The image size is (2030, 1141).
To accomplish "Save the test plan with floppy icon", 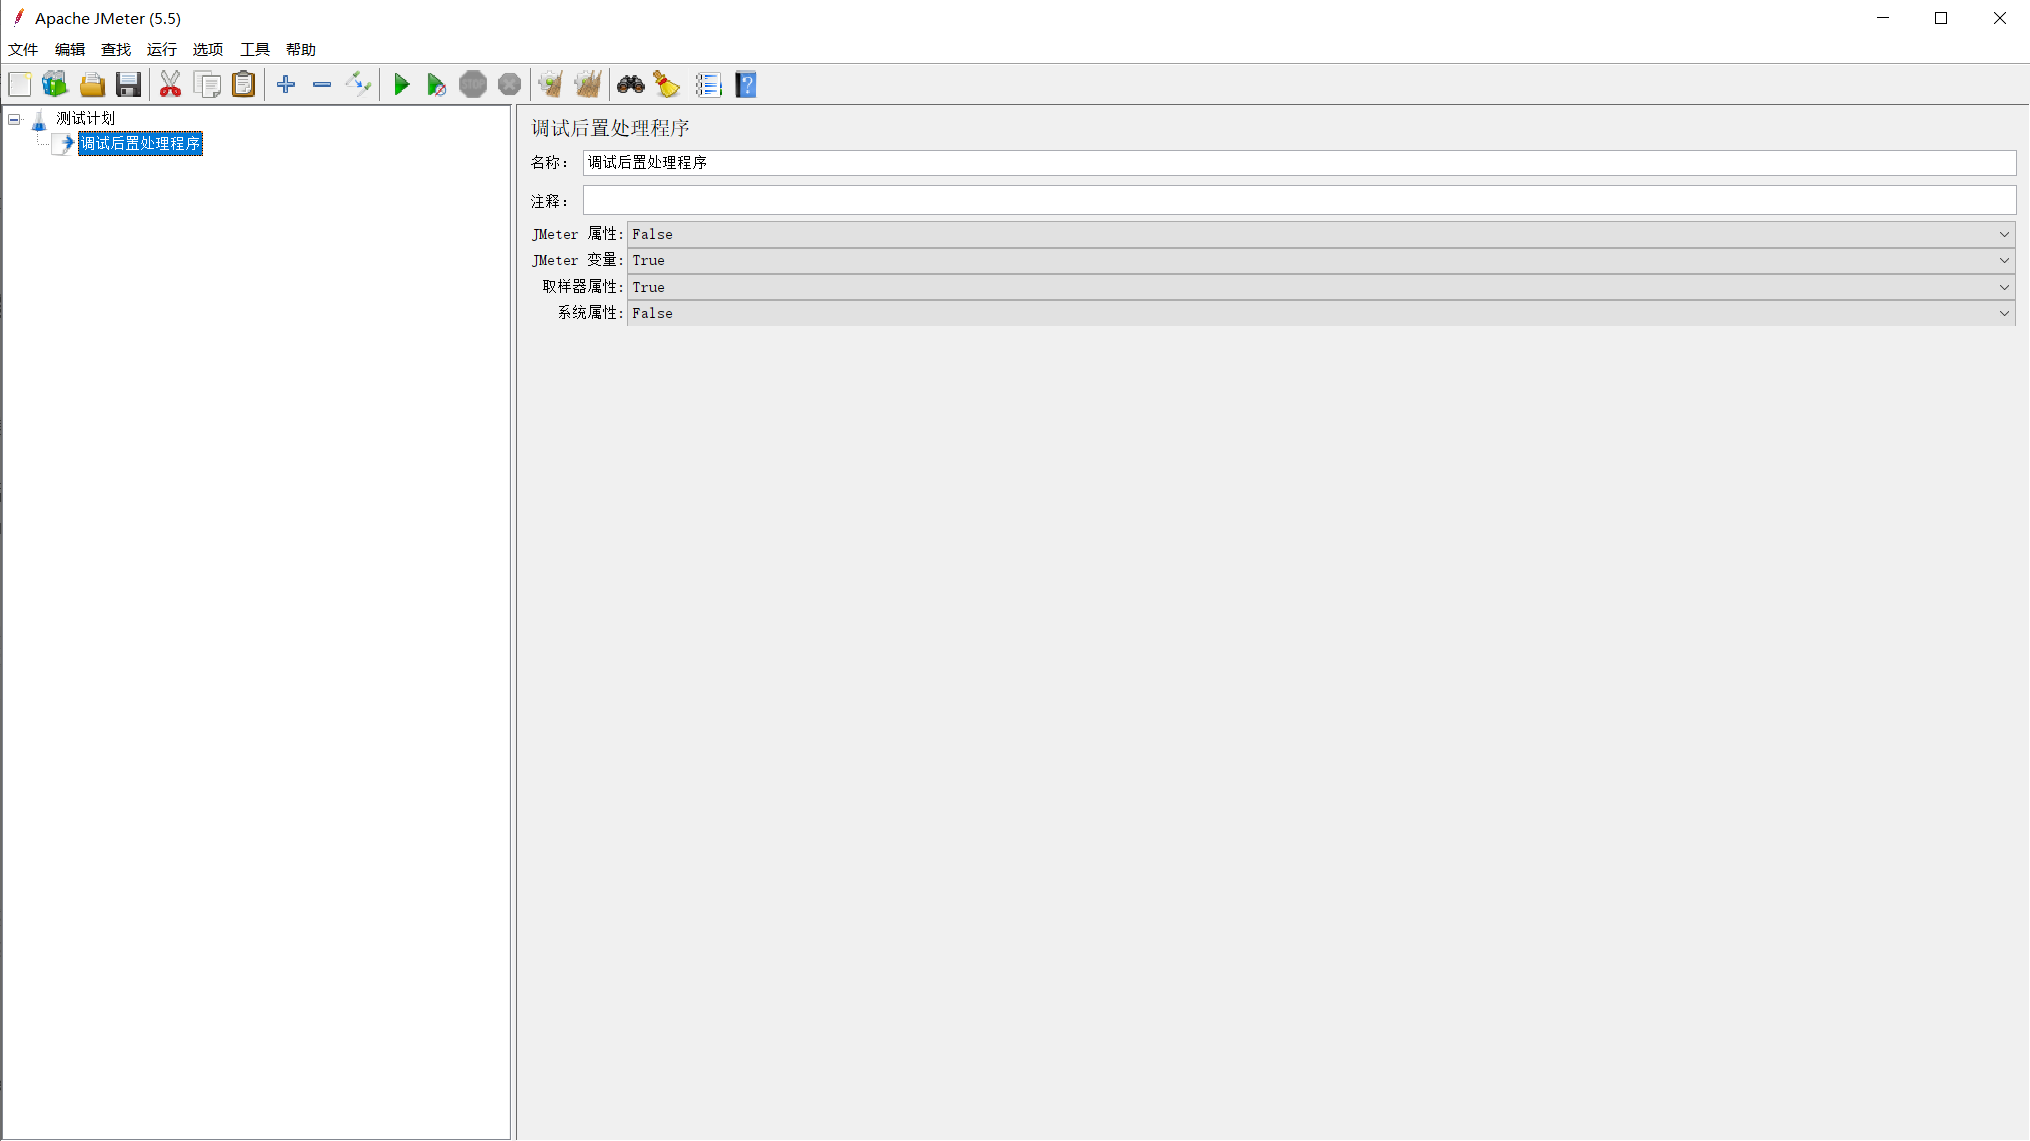I will point(128,85).
